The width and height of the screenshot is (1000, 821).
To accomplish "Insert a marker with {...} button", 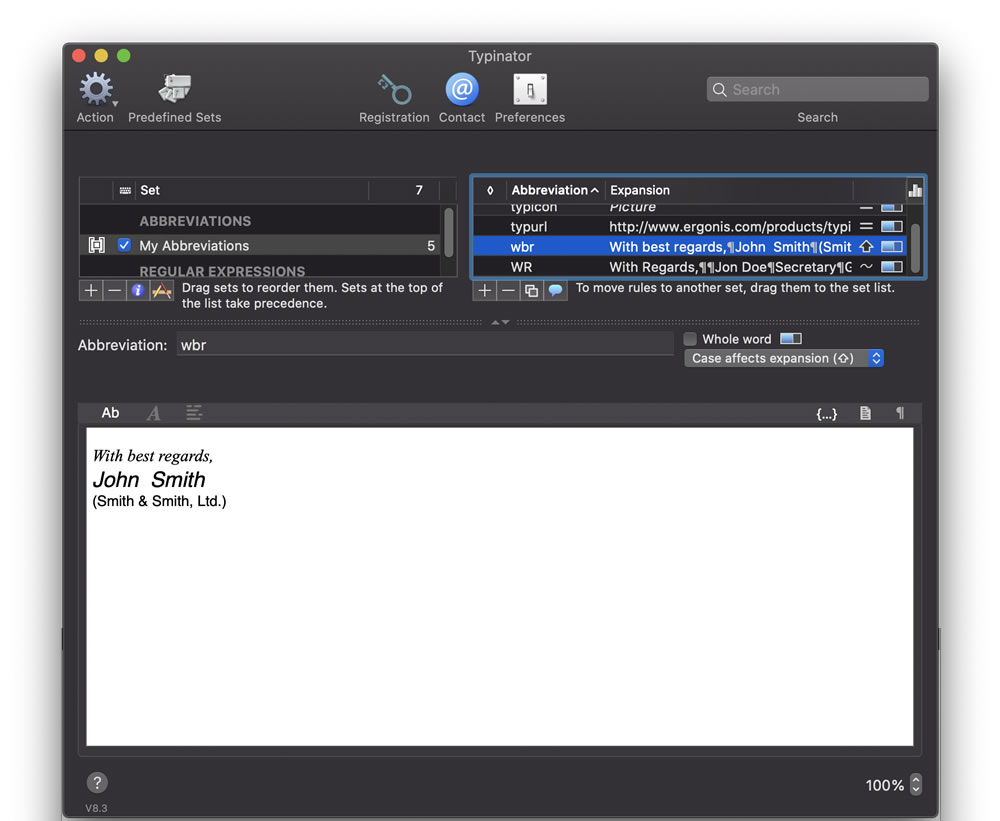I will [x=827, y=413].
